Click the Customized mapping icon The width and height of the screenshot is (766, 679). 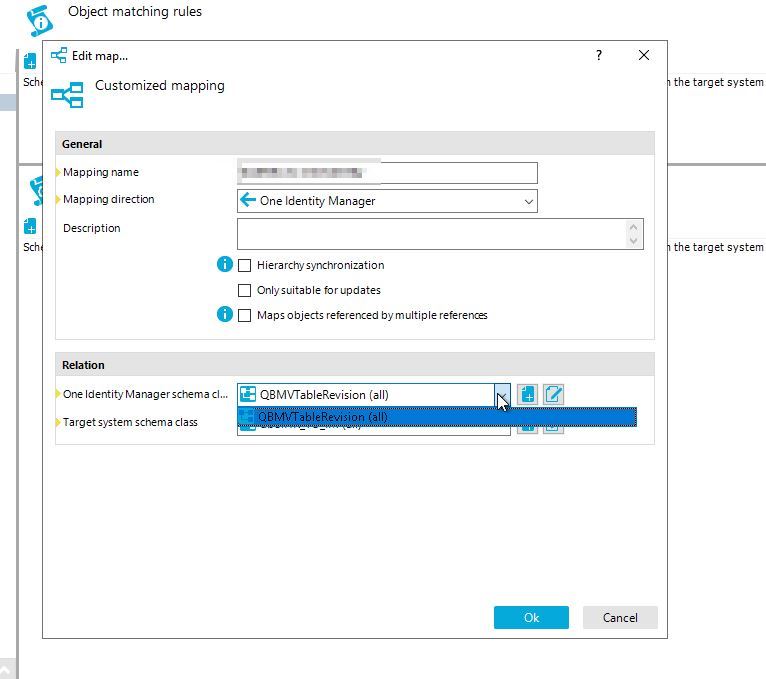(x=67, y=94)
